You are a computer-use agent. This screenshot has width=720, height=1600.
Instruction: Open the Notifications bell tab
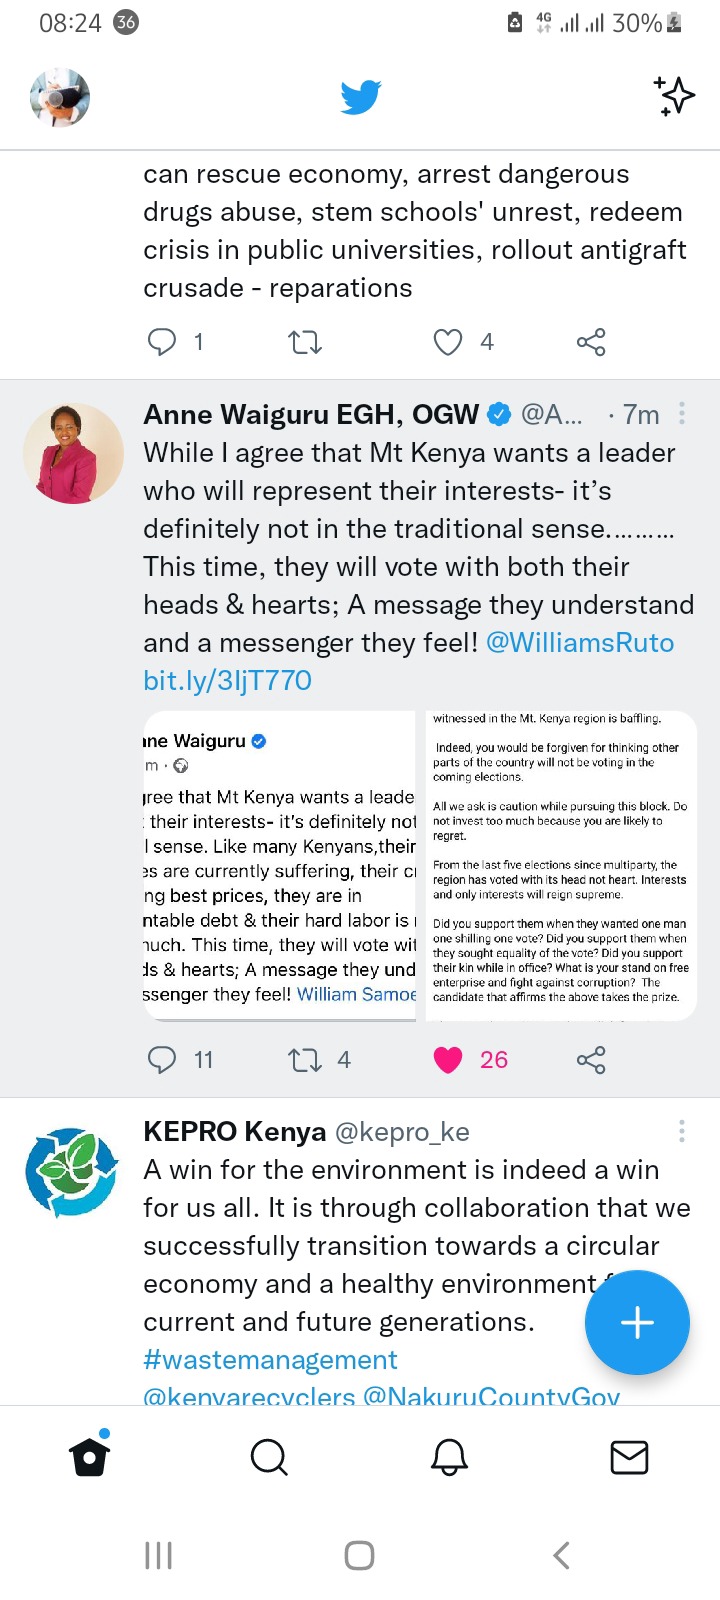coord(449,1457)
